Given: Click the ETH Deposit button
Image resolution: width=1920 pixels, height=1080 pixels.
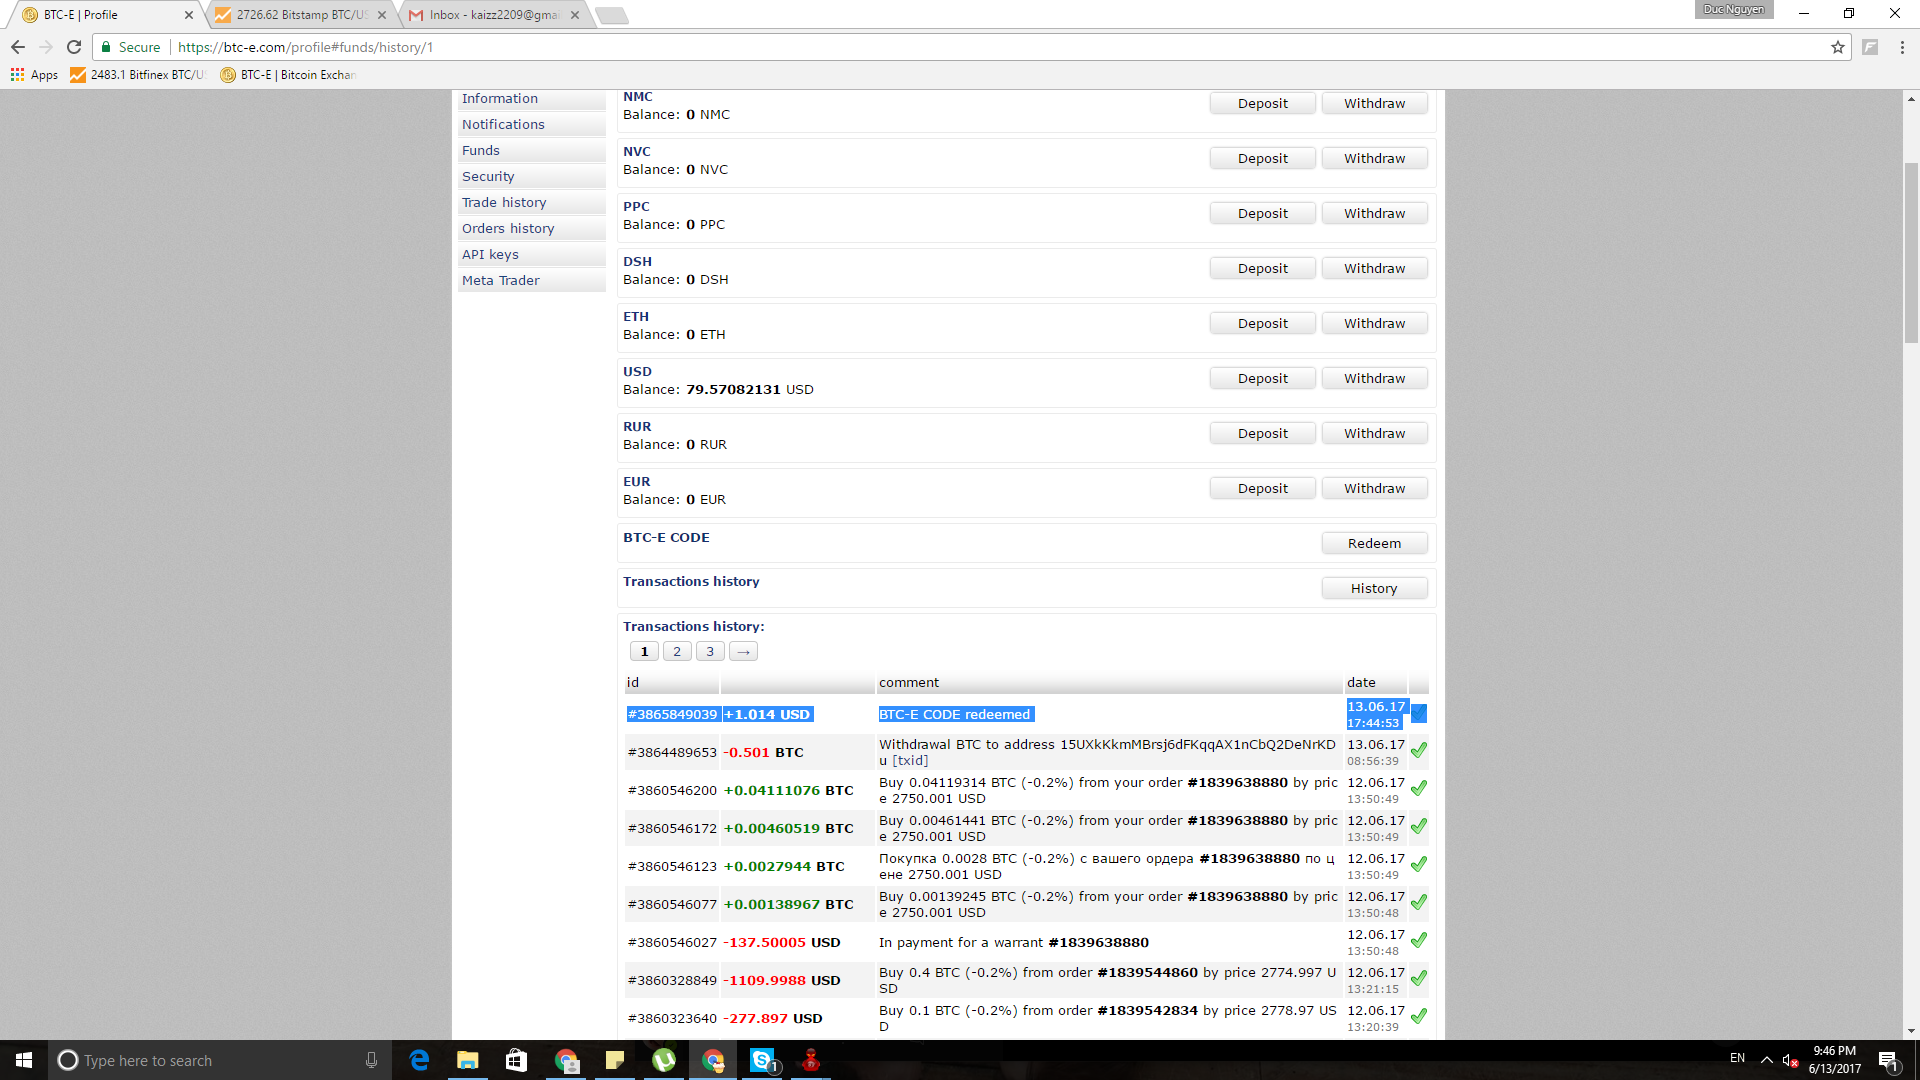Looking at the screenshot, I should pos(1262,324).
